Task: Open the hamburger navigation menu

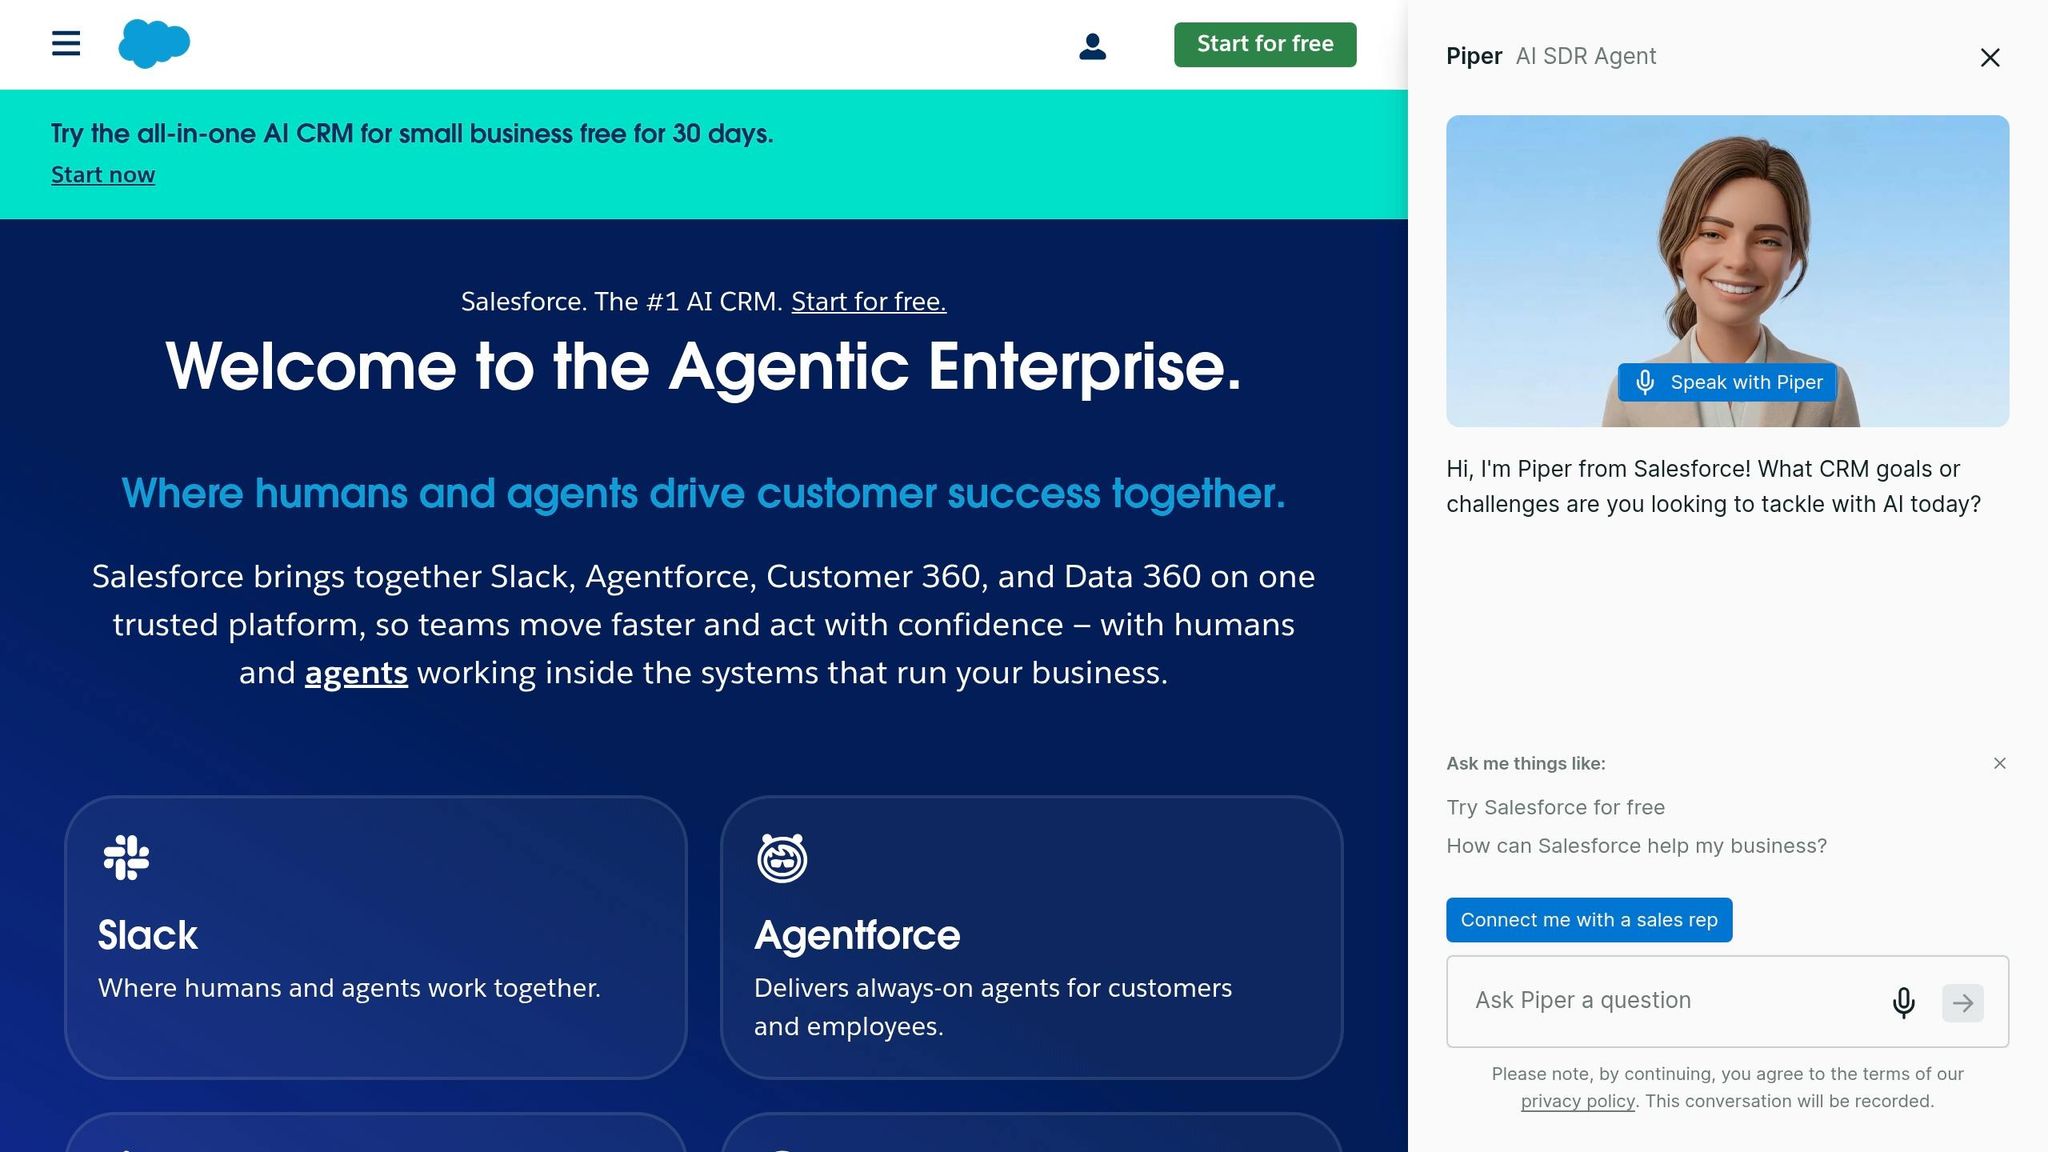Action: click(x=64, y=44)
